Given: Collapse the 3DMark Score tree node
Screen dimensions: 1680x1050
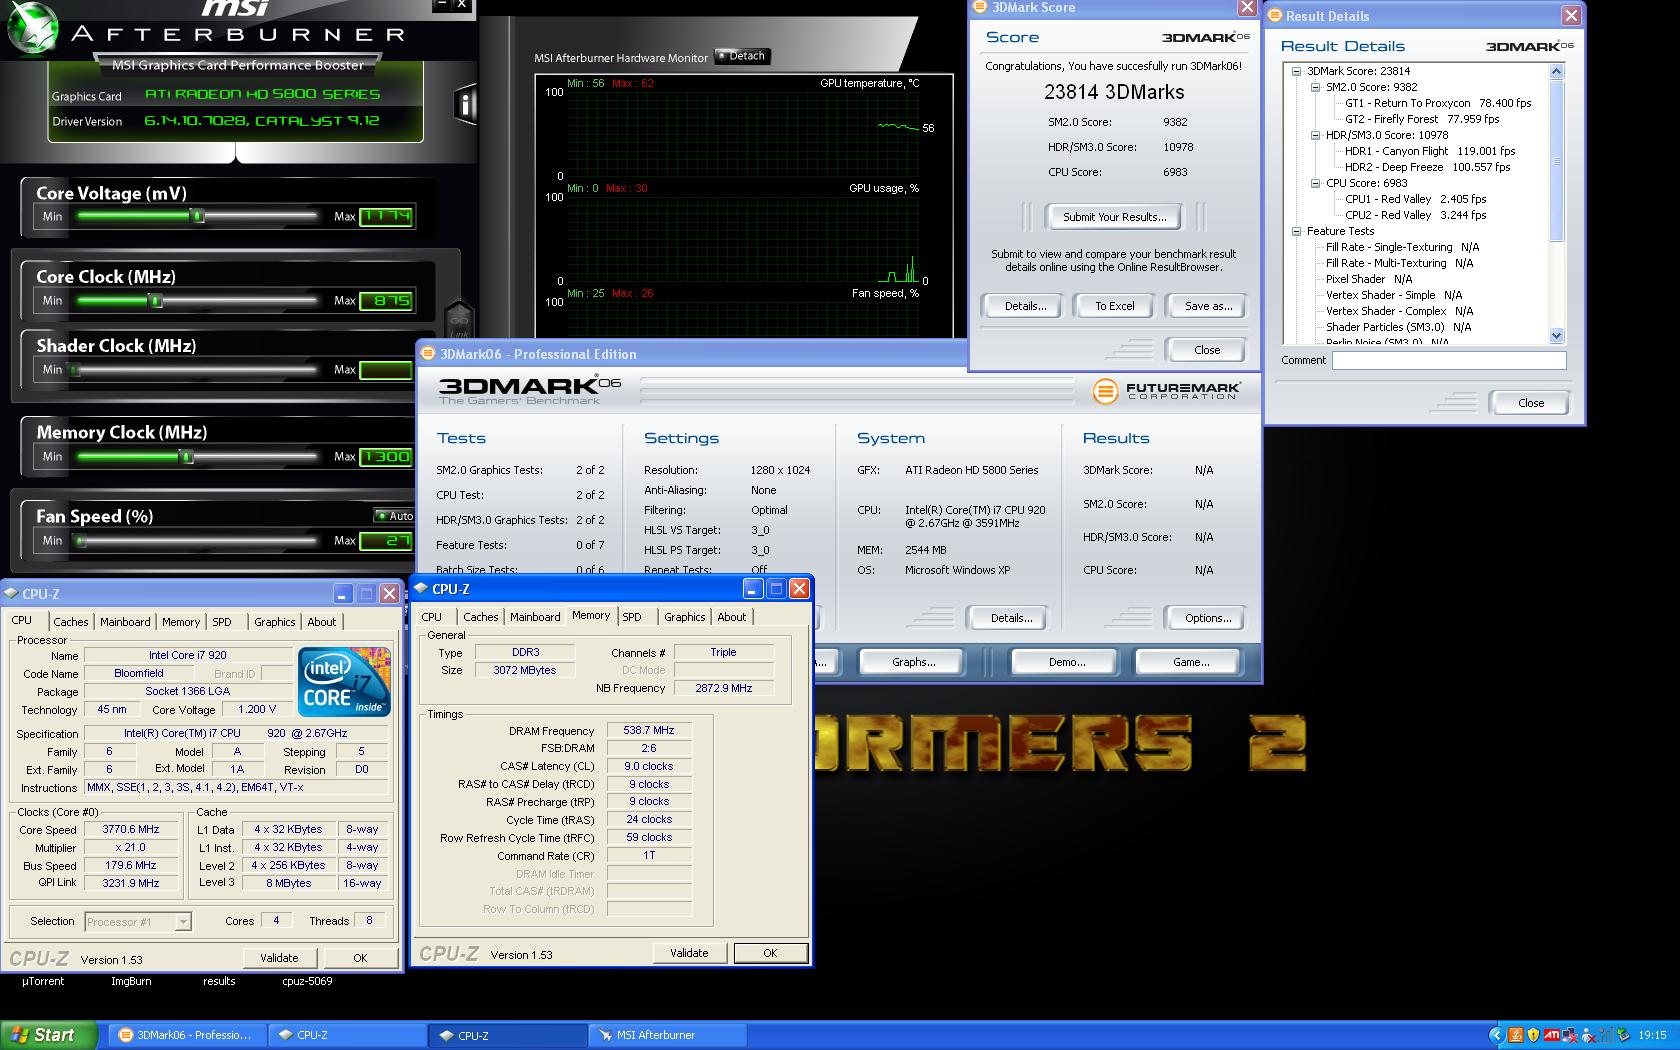Looking at the screenshot, I should tap(1296, 71).
